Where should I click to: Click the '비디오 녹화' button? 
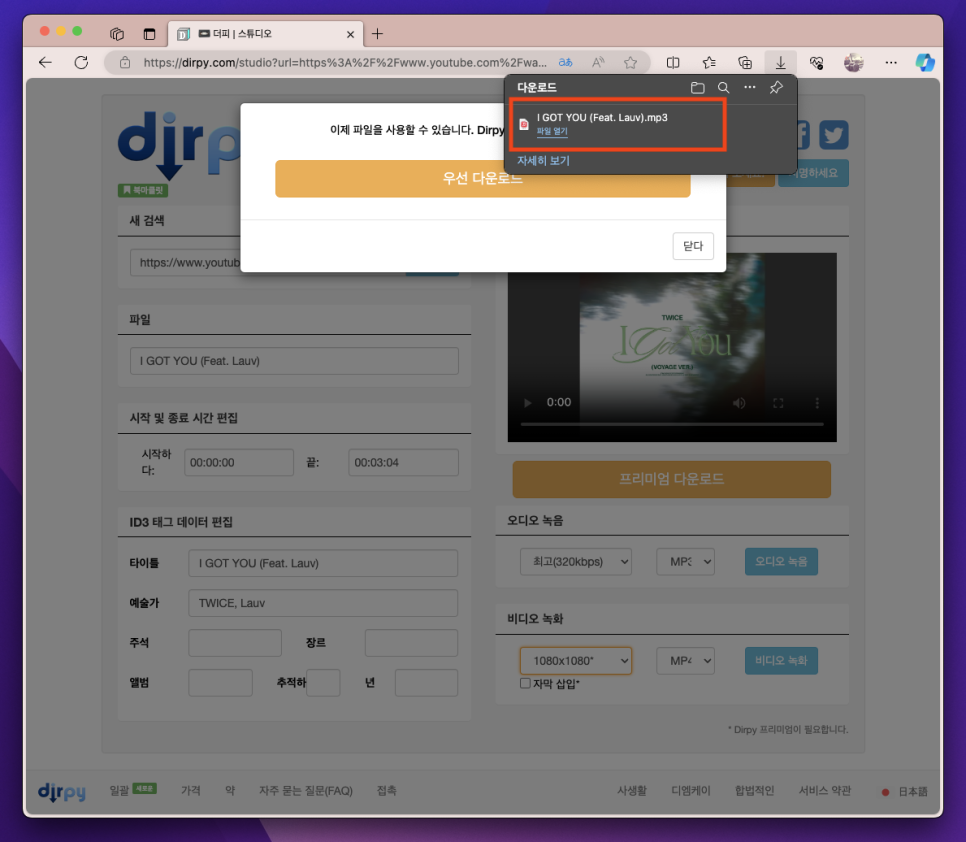point(781,660)
